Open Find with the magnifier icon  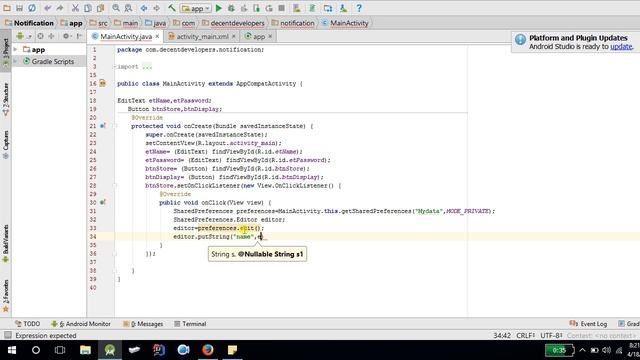tap(116, 8)
